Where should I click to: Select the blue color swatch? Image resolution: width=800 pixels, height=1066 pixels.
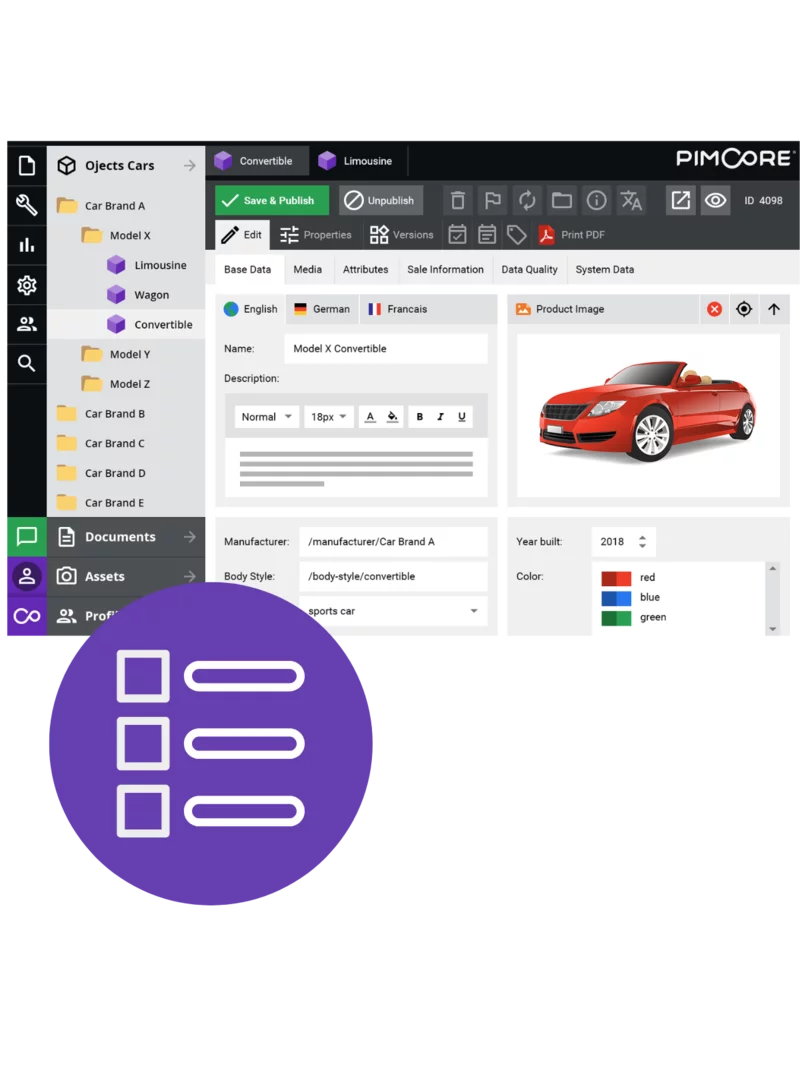pos(616,597)
